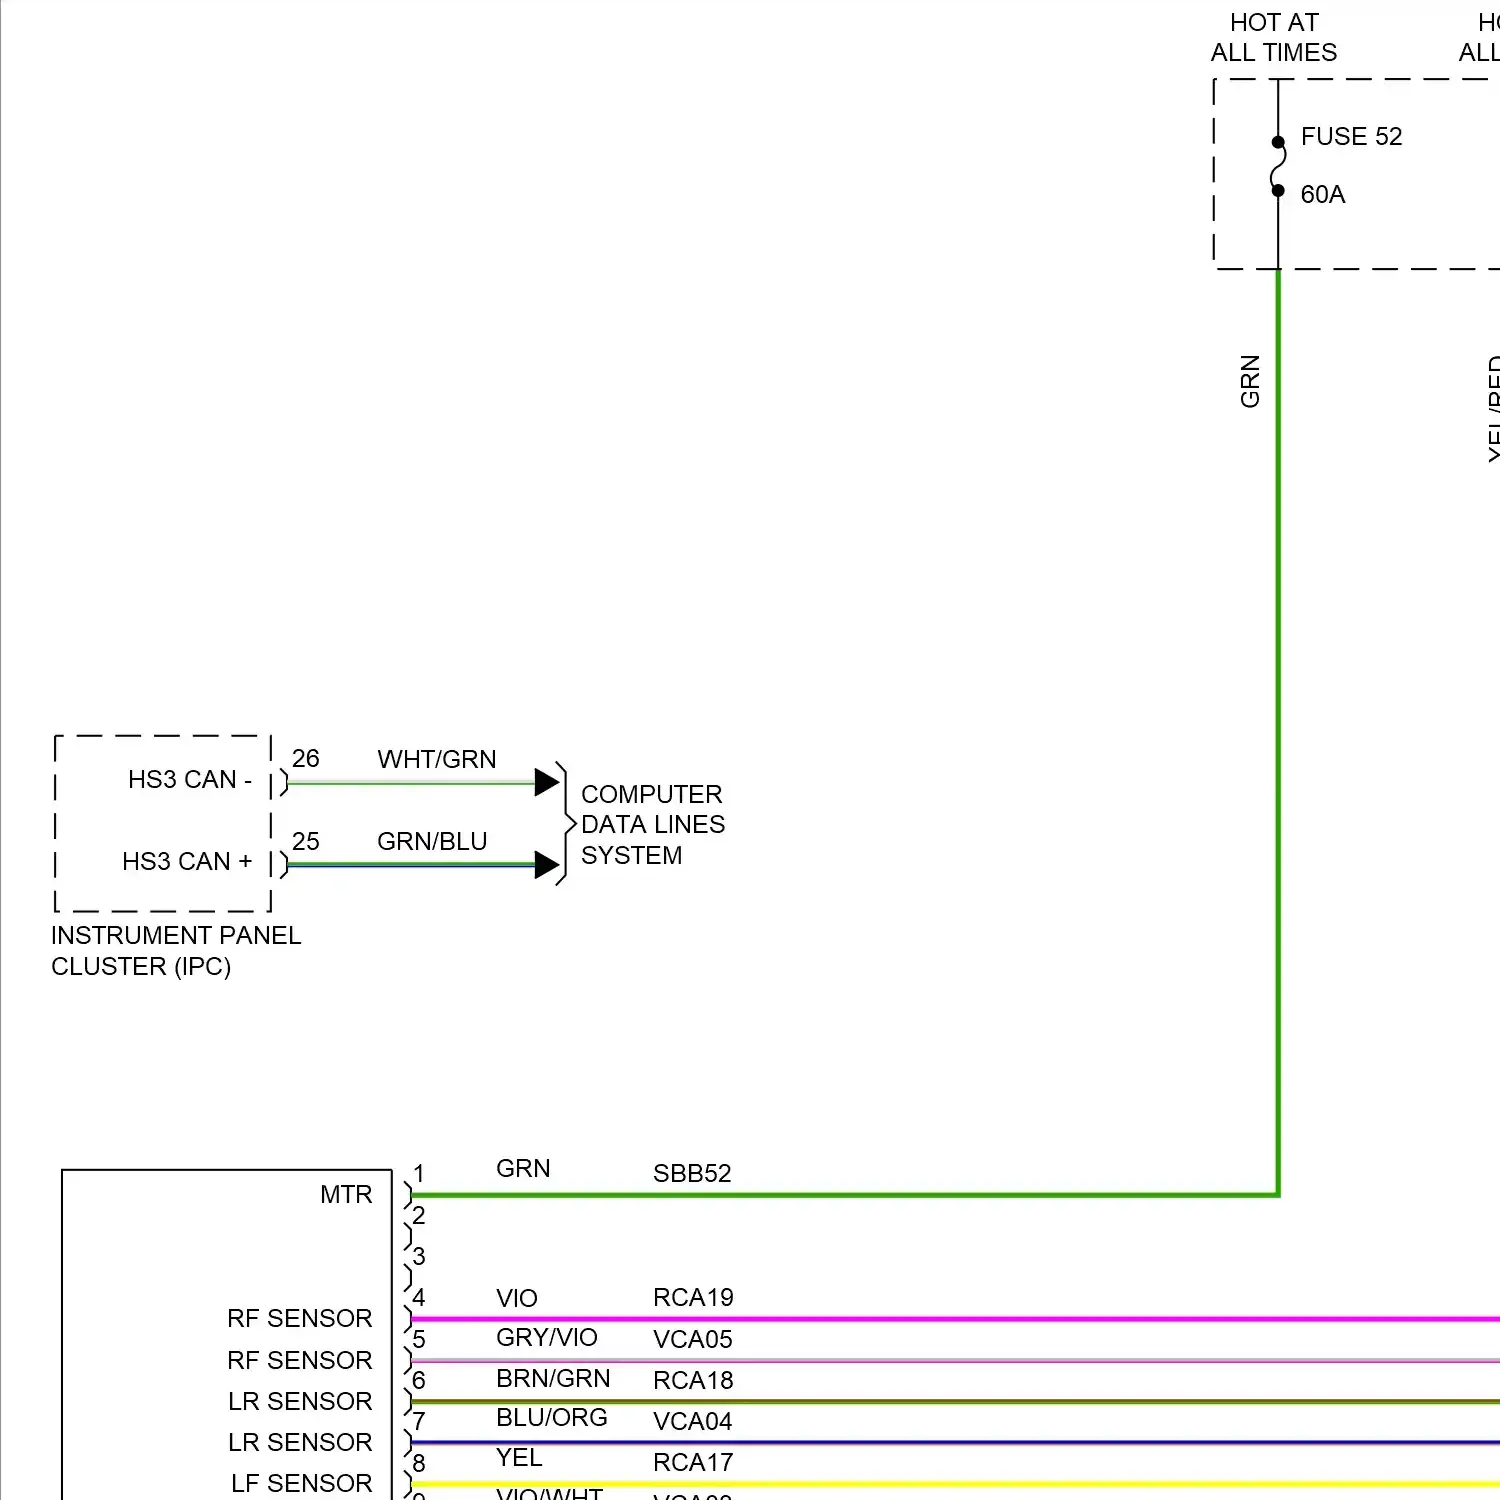Click the RCA19 circuit code
1500x1500 pixels.
click(x=693, y=1297)
